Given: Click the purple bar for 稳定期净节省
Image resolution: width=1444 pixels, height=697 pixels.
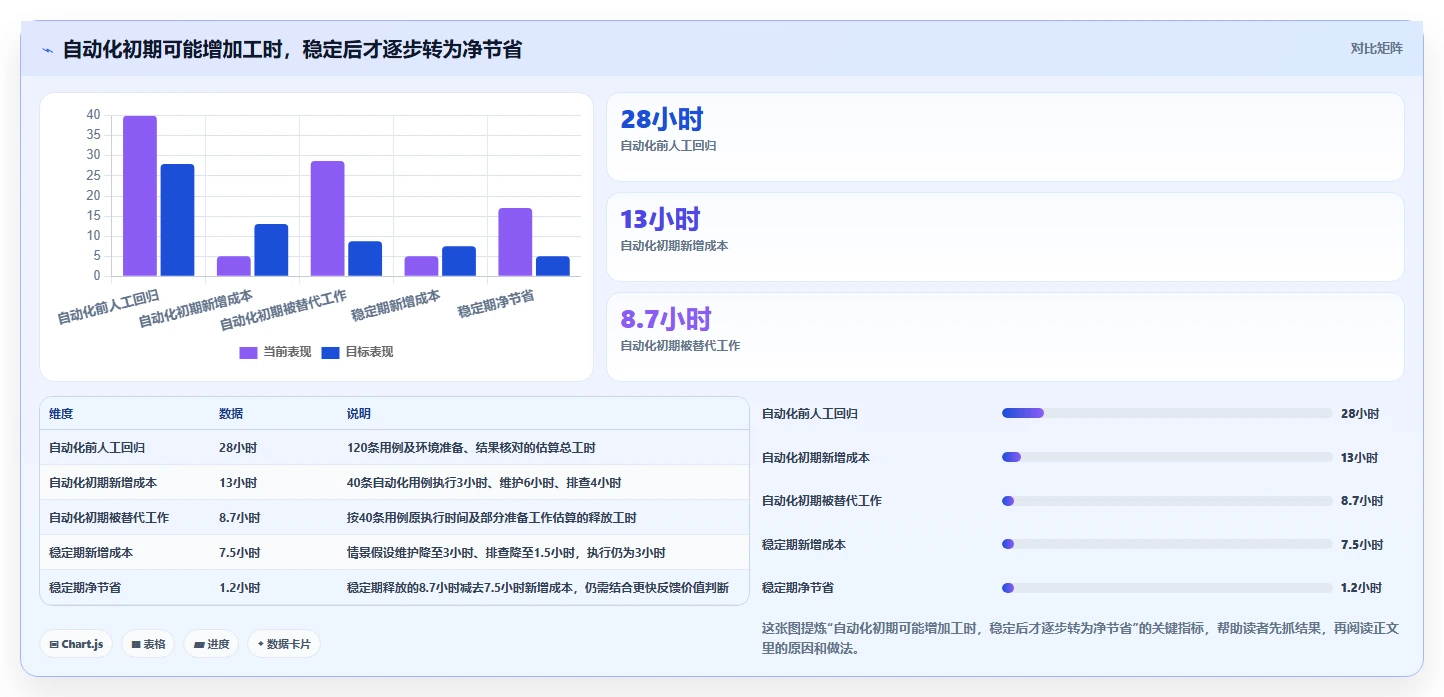Looking at the screenshot, I should (515, 242).
